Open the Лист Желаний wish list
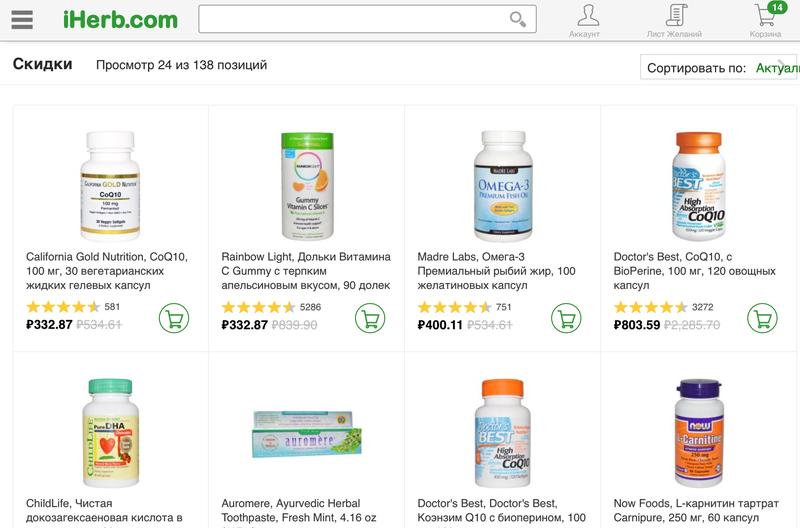 click(674, 19)
